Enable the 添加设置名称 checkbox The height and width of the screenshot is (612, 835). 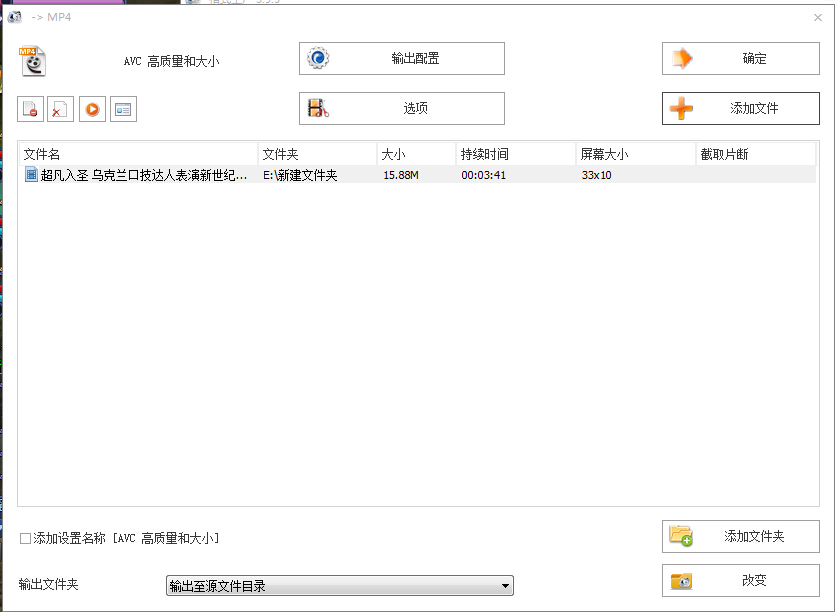24,537
